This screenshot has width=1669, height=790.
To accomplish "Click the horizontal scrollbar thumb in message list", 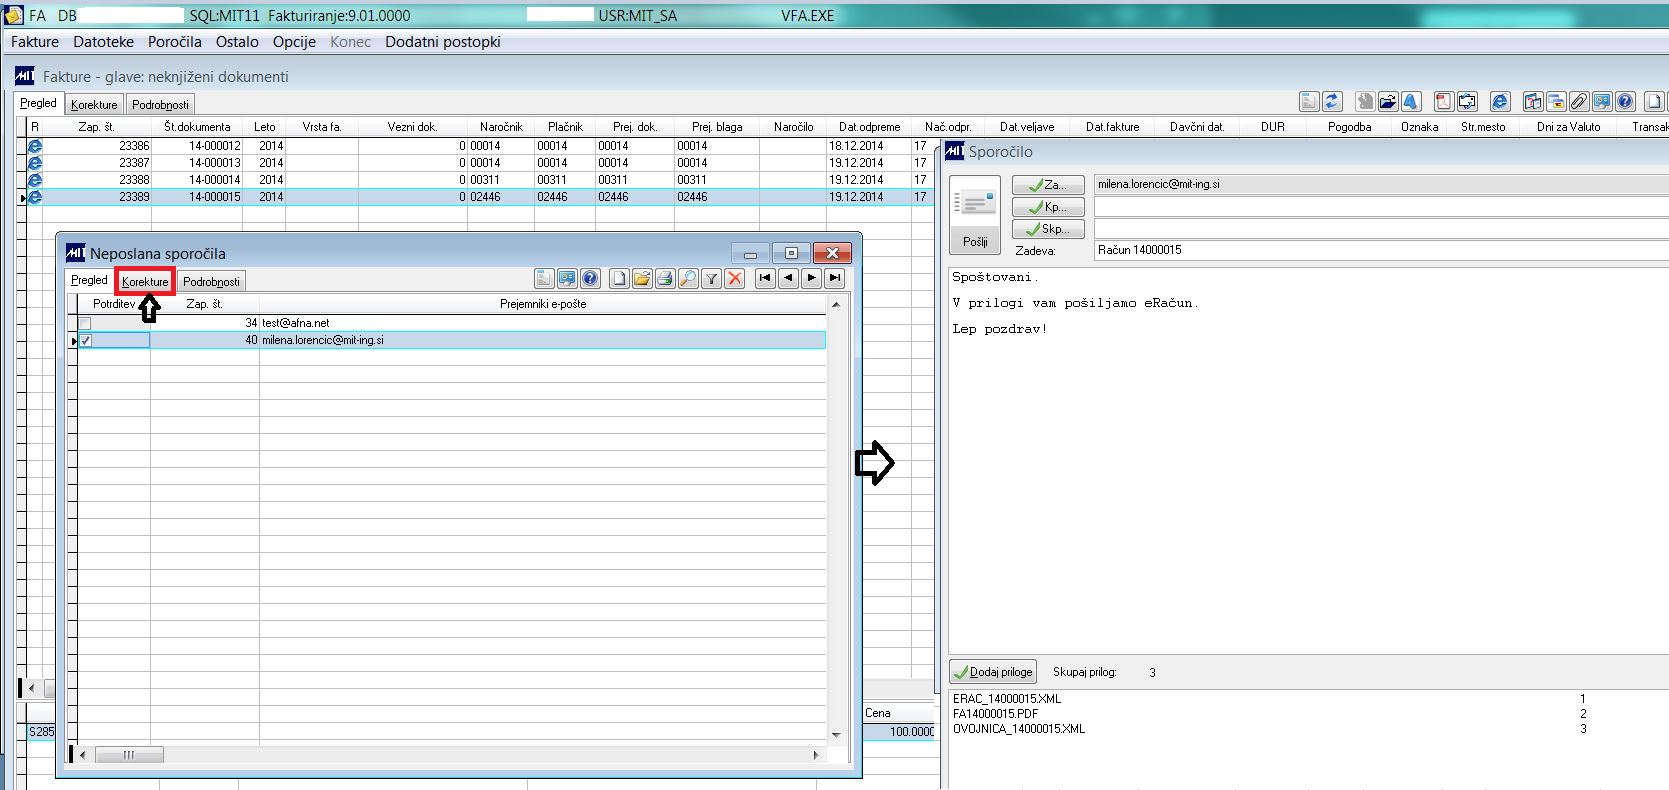I will [128, 755].
